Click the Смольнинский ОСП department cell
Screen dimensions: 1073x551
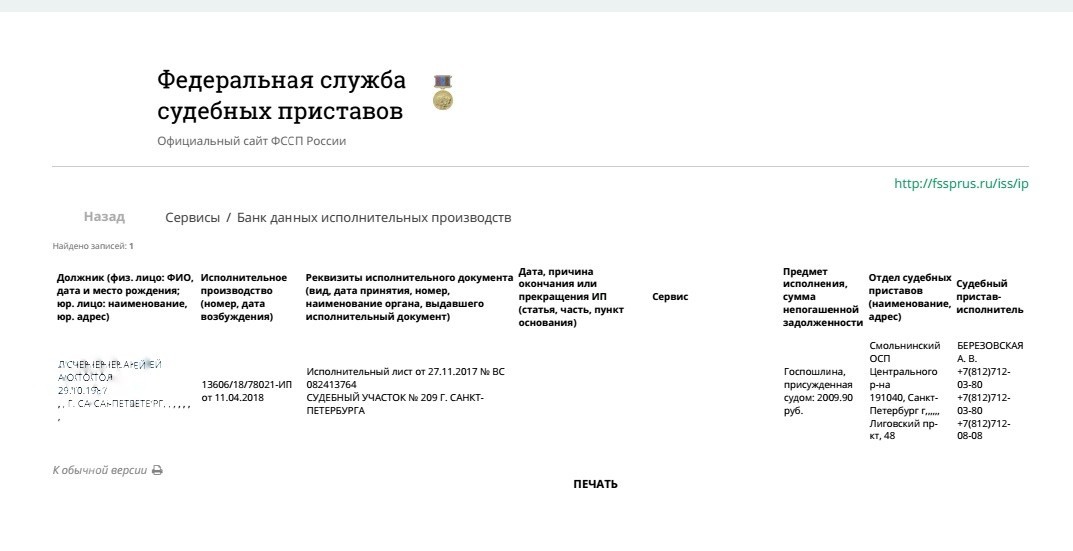[x=904, y=390]
